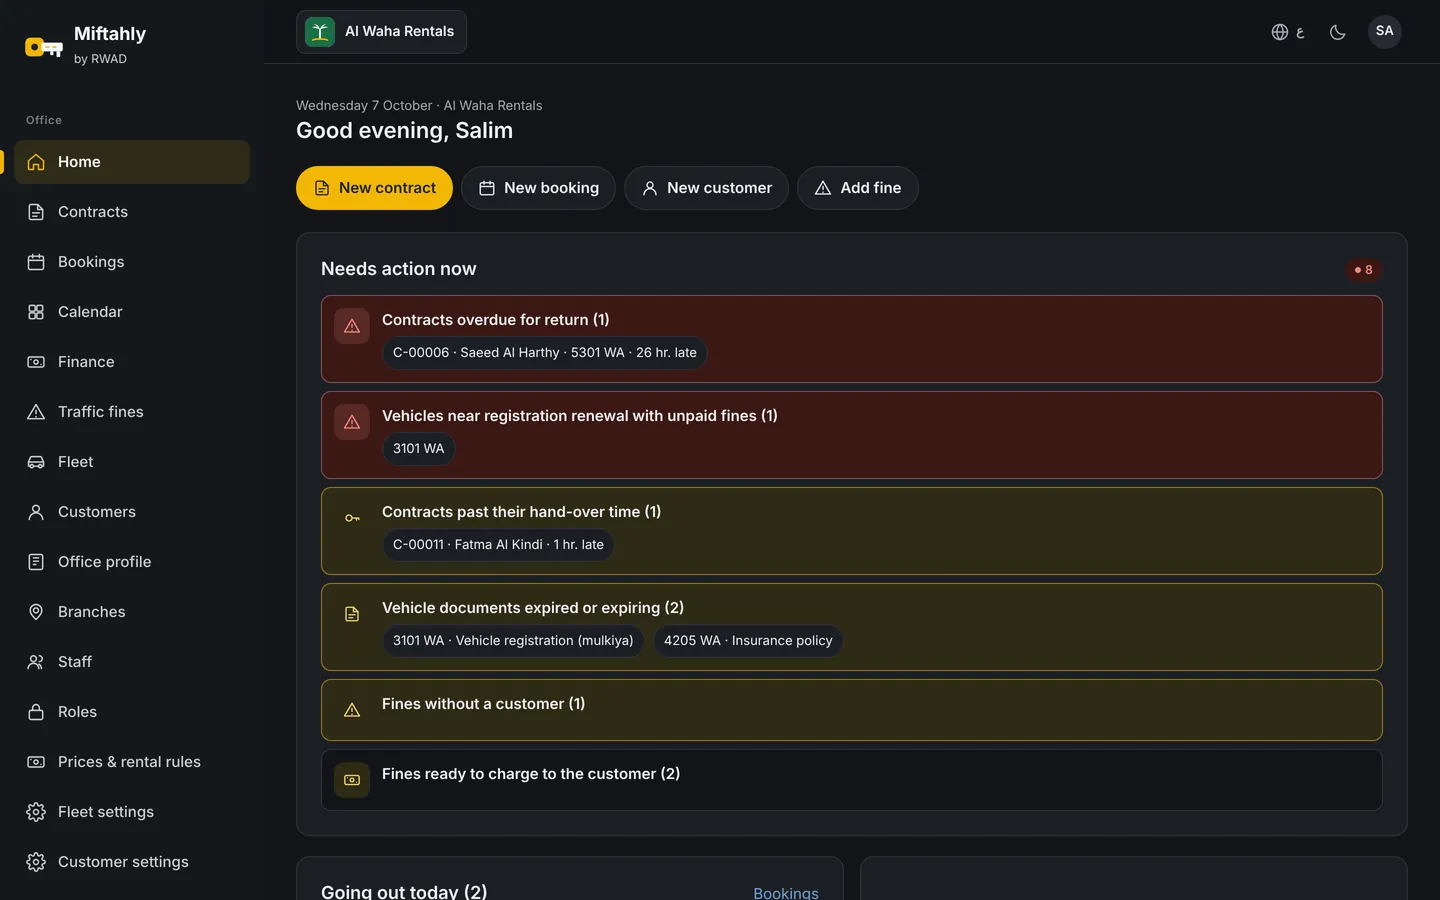Open Calendar from the sidebar
Screen dimensions: 1440x900
pyautogui.click(x=132, y=312)
